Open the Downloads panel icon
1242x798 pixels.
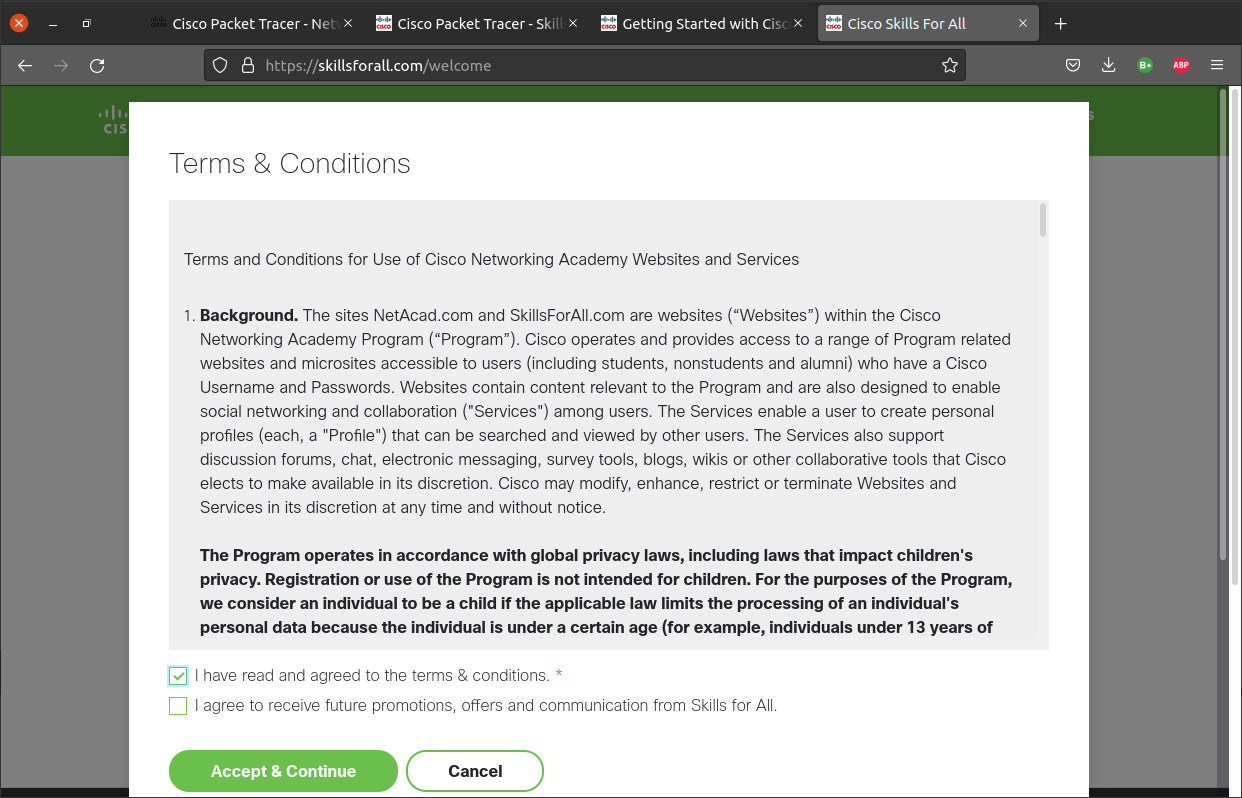point(1108,65)
